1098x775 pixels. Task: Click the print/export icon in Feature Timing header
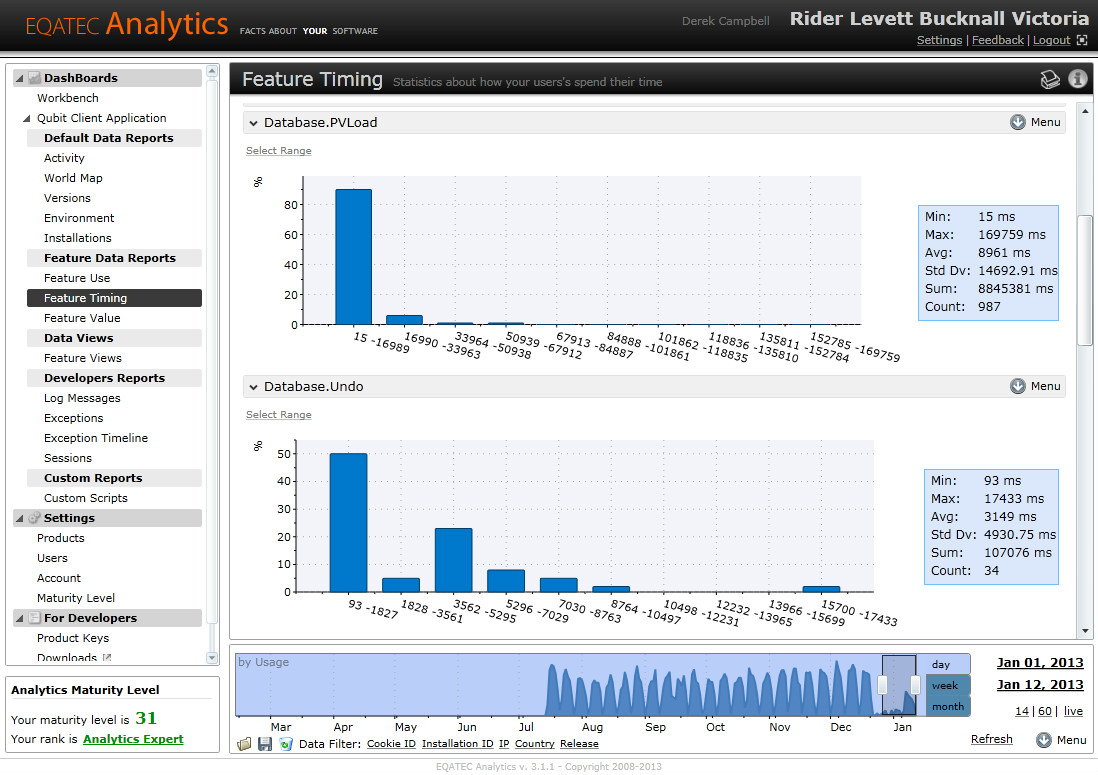(x=1050, y=79)
